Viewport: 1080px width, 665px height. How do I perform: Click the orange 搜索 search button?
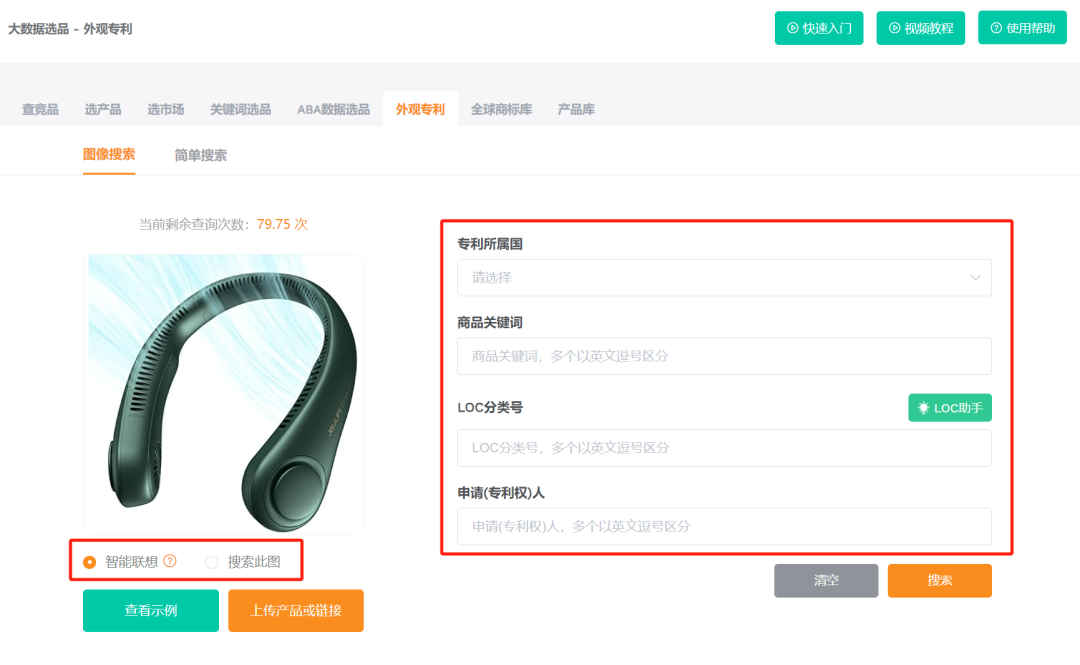(939, 580)
